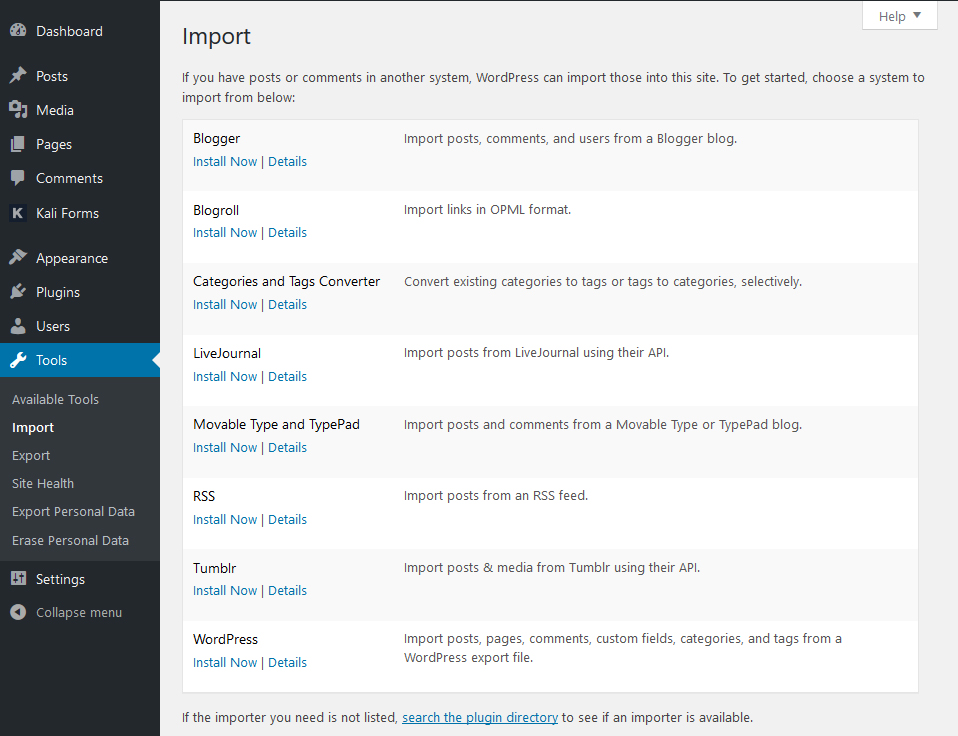Click the Appearance paintbrush icon

click(x=18, y=257)
